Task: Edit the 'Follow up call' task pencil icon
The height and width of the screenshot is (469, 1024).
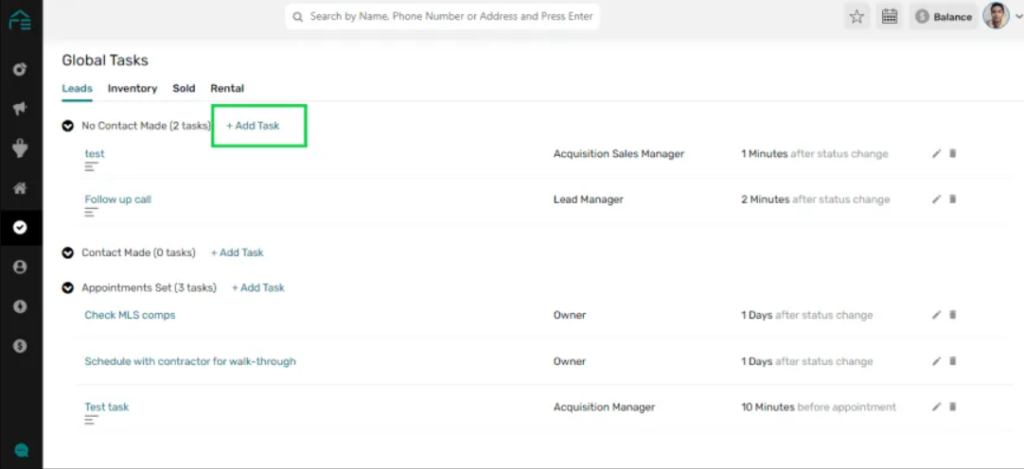Action: pyautogui.click(x=936, y=199)
